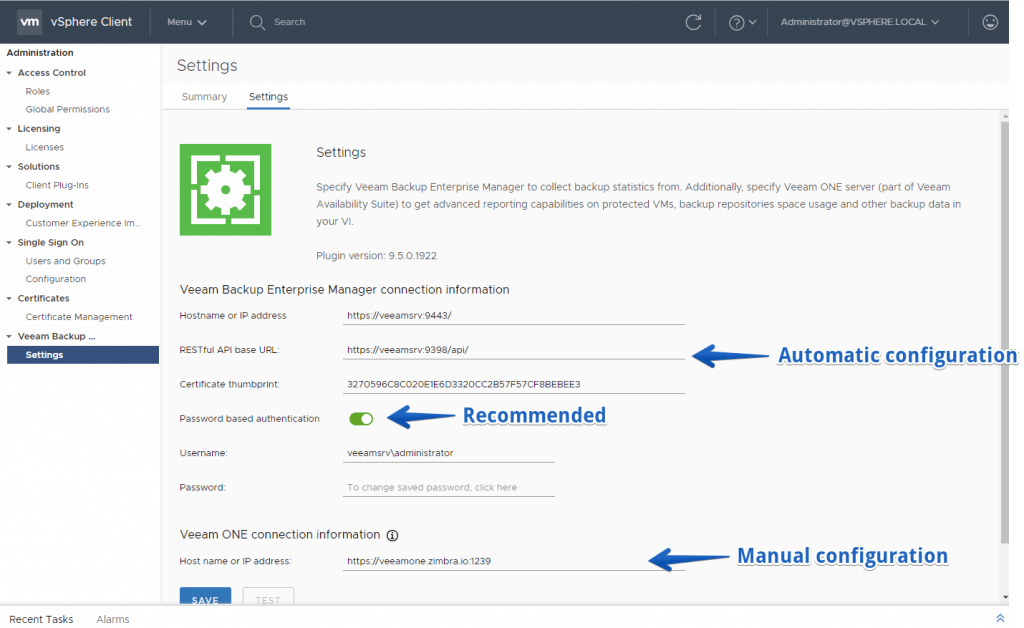Open Global Permissions
1024x628 pixels.
tap(67, 110)
